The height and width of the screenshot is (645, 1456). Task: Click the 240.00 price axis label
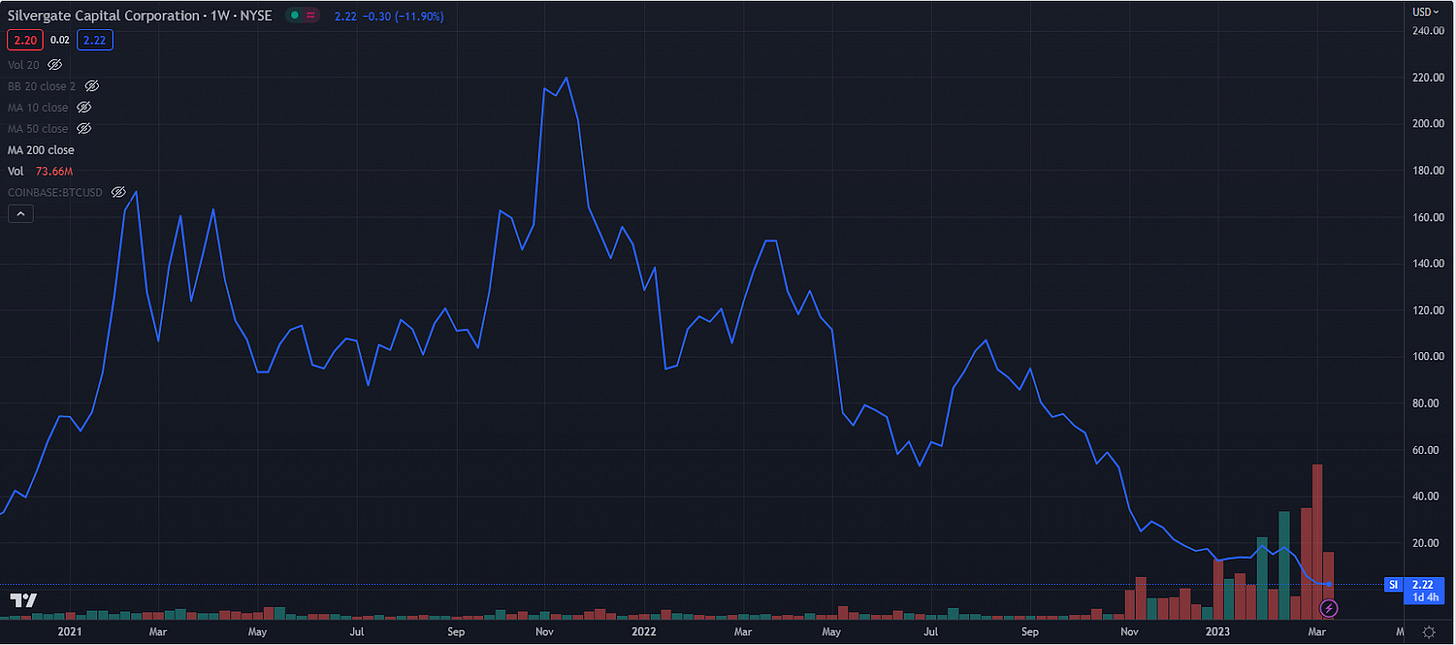(1427, 31)
